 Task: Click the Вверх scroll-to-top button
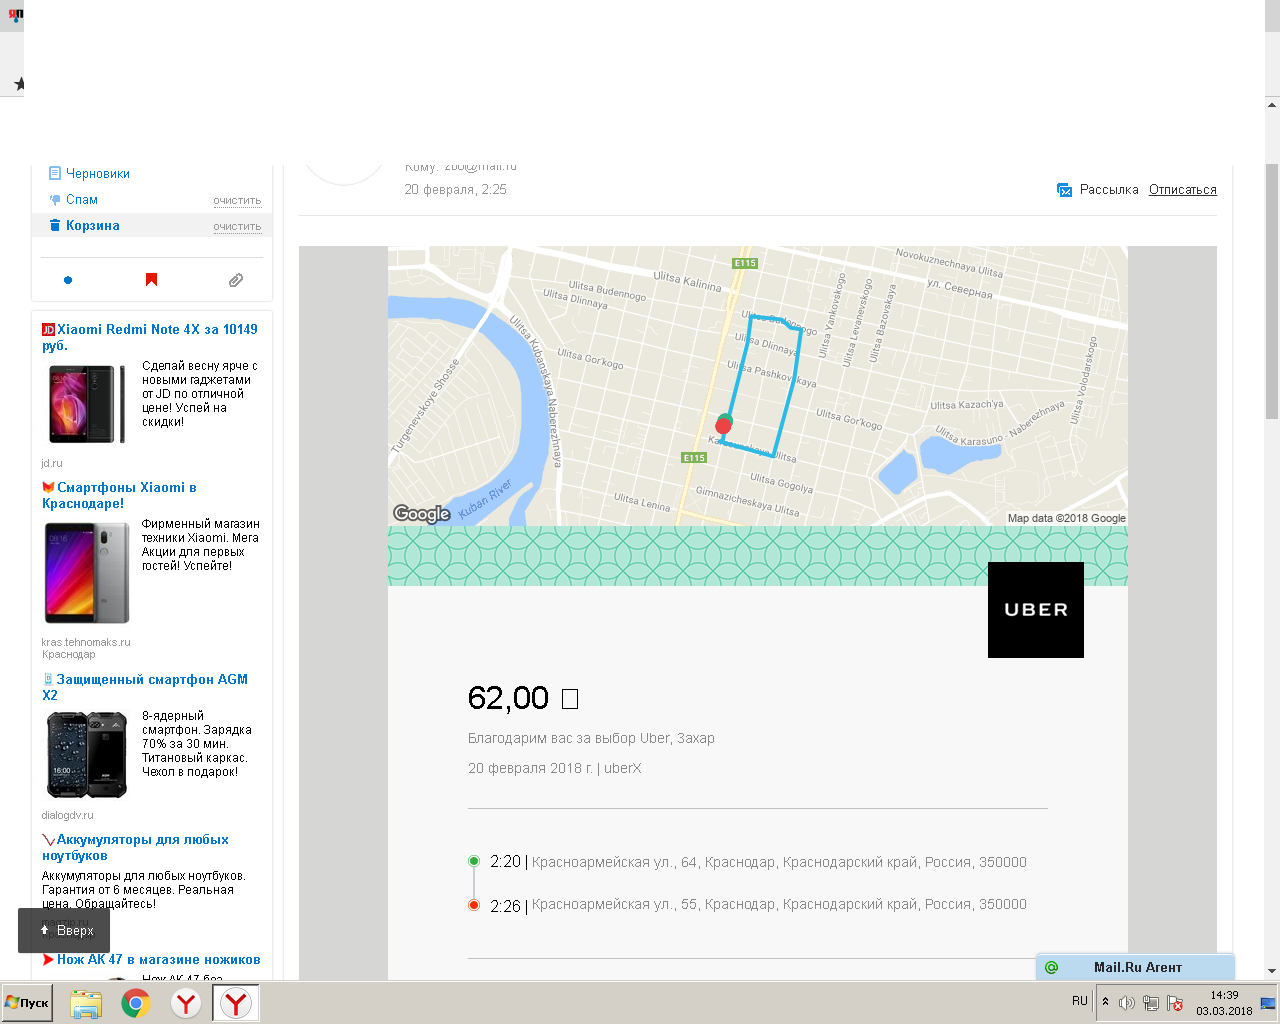click(64, 930)
